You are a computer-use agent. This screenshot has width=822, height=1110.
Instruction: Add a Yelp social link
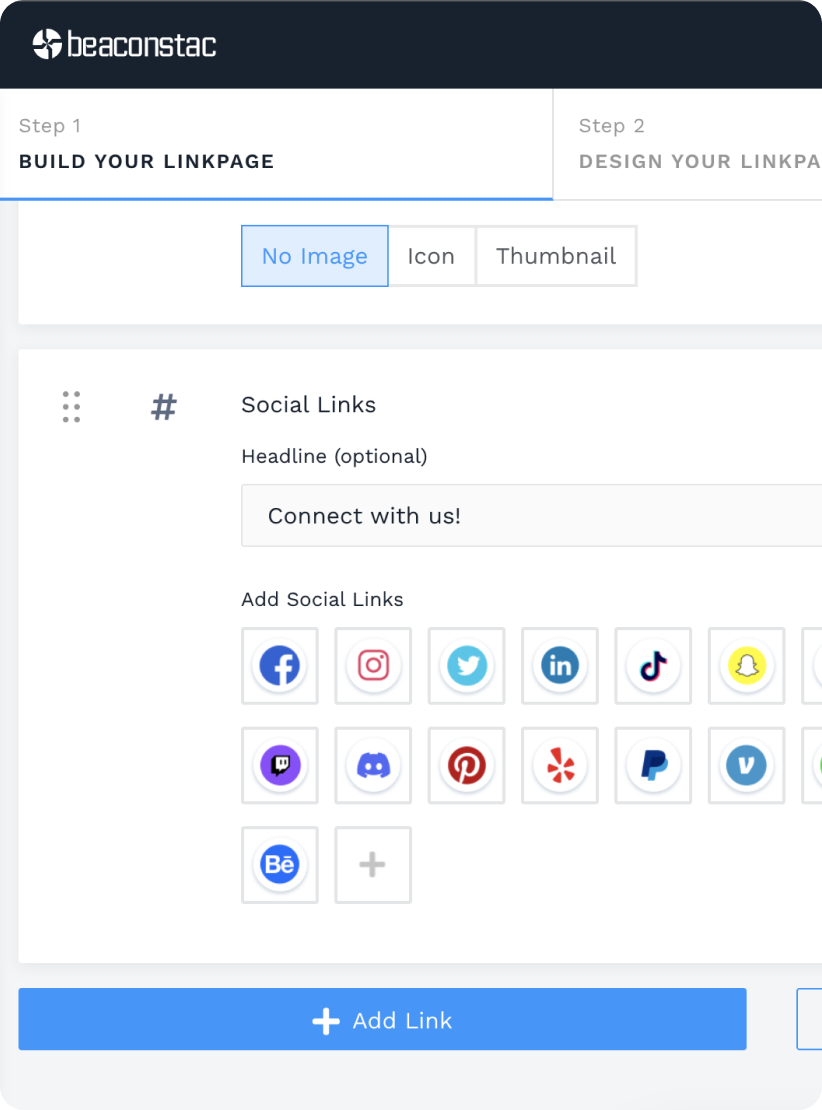point(560,765)
